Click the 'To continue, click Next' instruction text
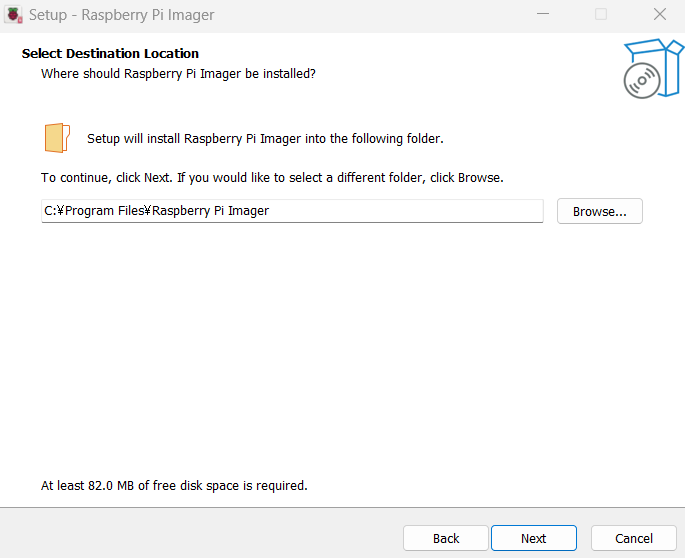 click(272, 177)
